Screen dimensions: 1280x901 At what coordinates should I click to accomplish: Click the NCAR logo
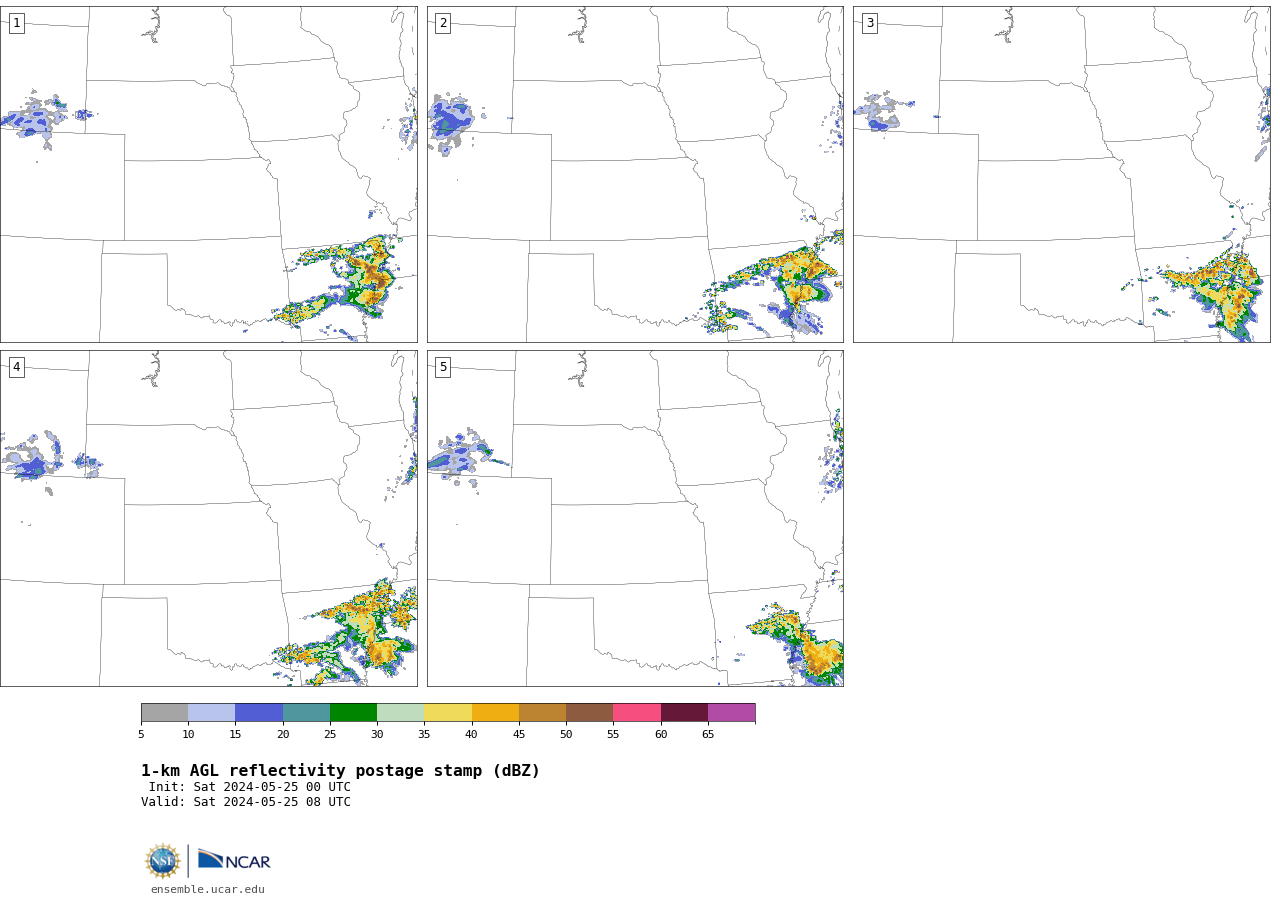tap(234, 860)
